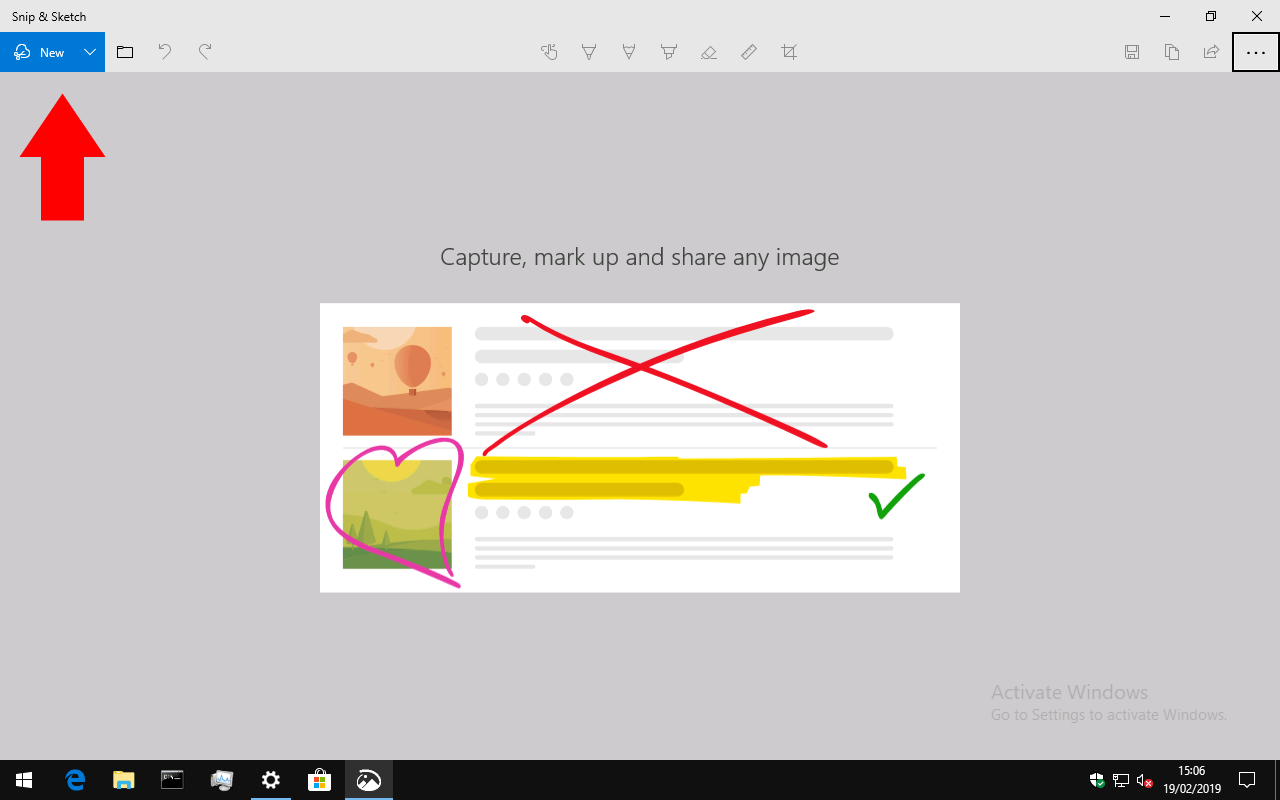Image resolution: width=1280 pixels, height=800 pixels.
Task: Restore down the Snip & Sketch window
Action: click(1211, 16)
